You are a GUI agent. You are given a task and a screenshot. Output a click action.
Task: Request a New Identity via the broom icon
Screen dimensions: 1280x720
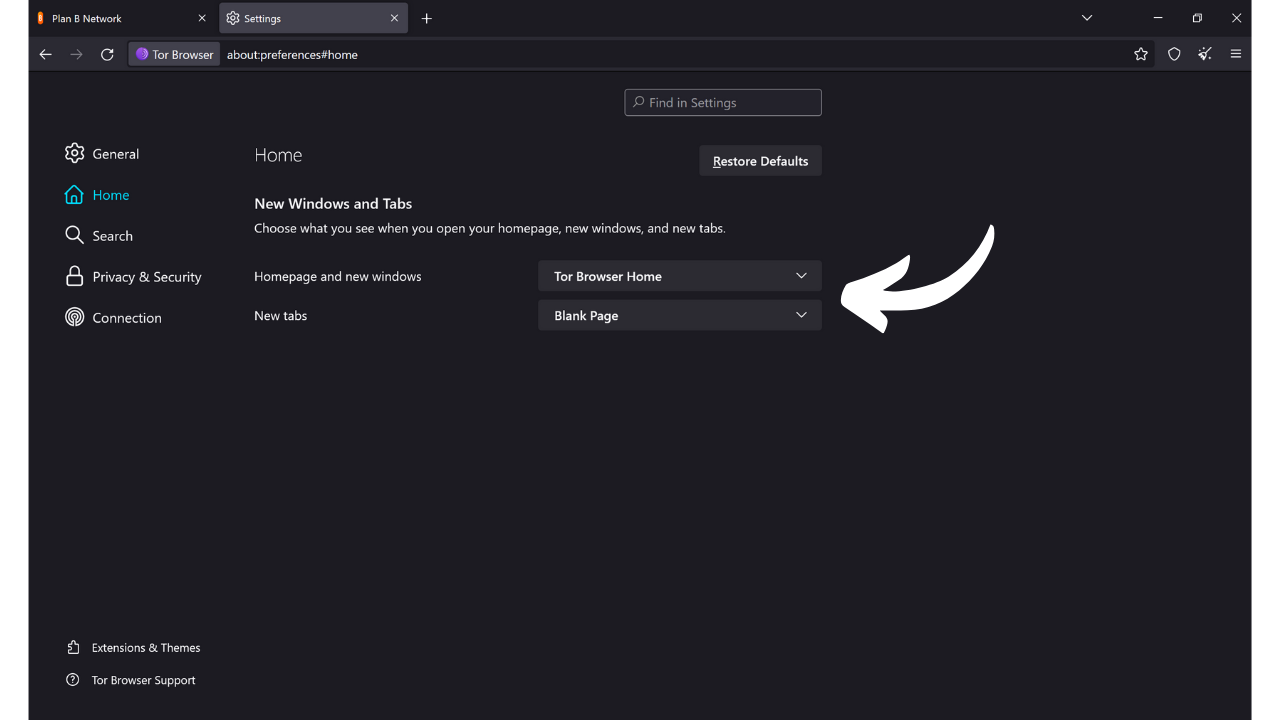click(x=1205, y=54)
